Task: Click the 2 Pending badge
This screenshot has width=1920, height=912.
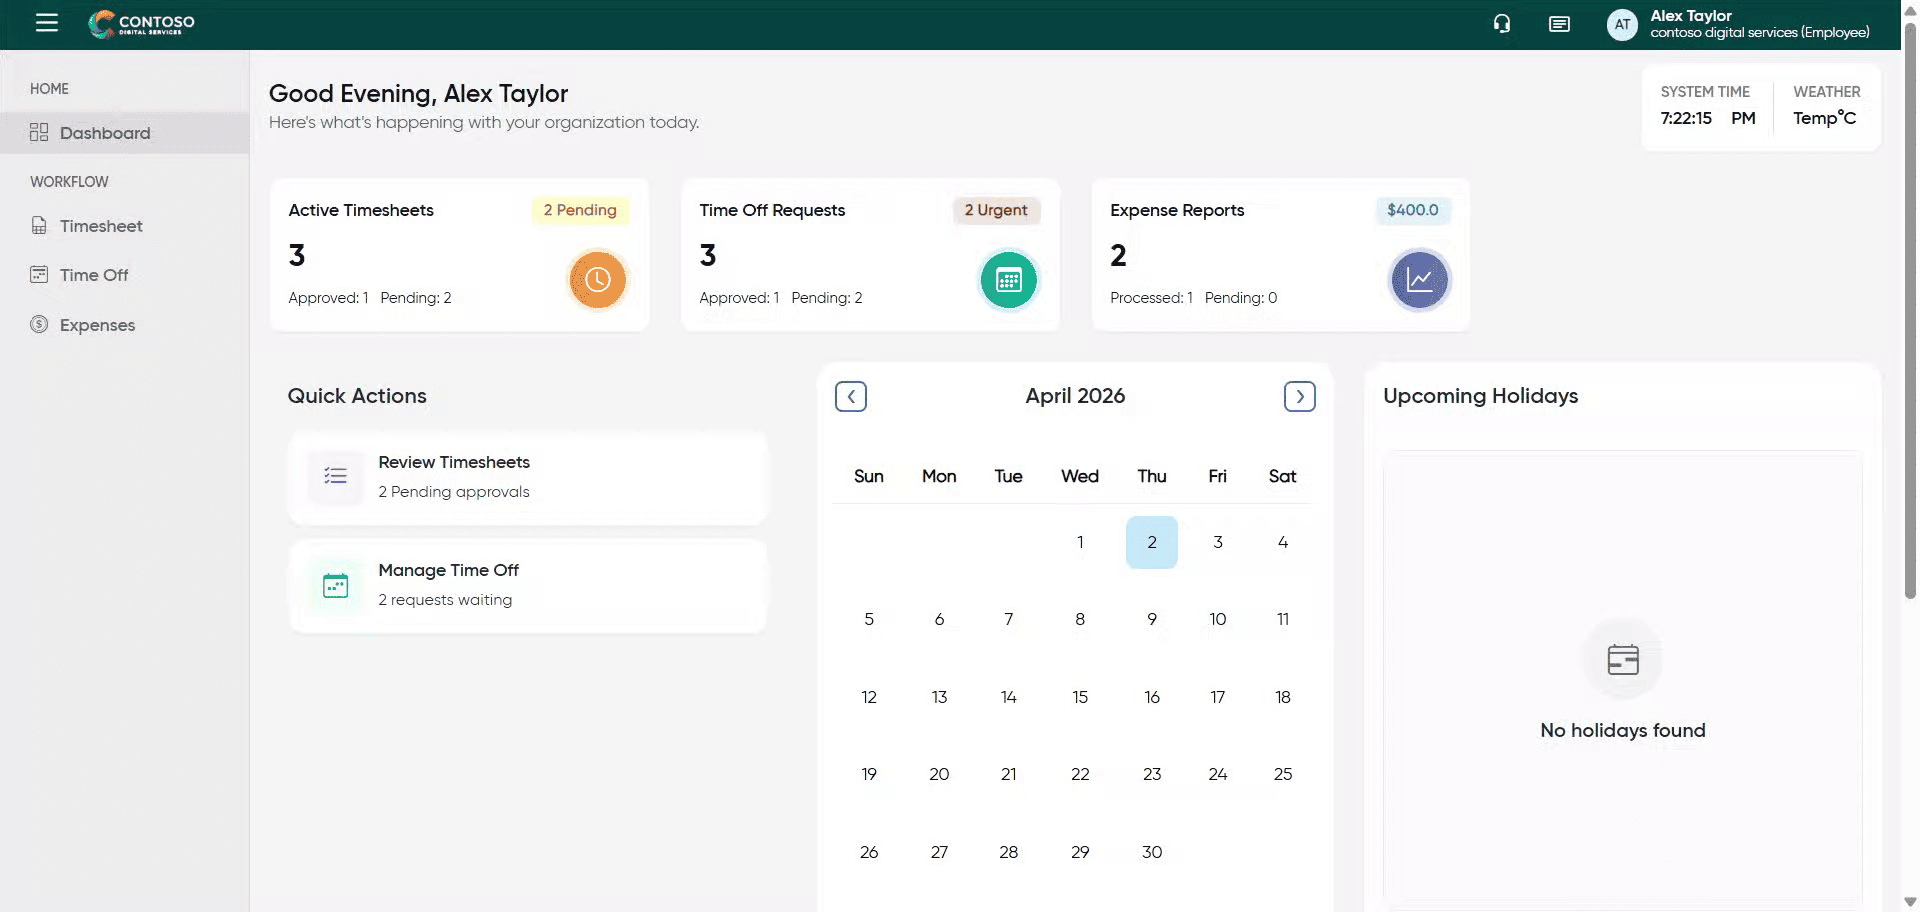Action: click(580, 210)
